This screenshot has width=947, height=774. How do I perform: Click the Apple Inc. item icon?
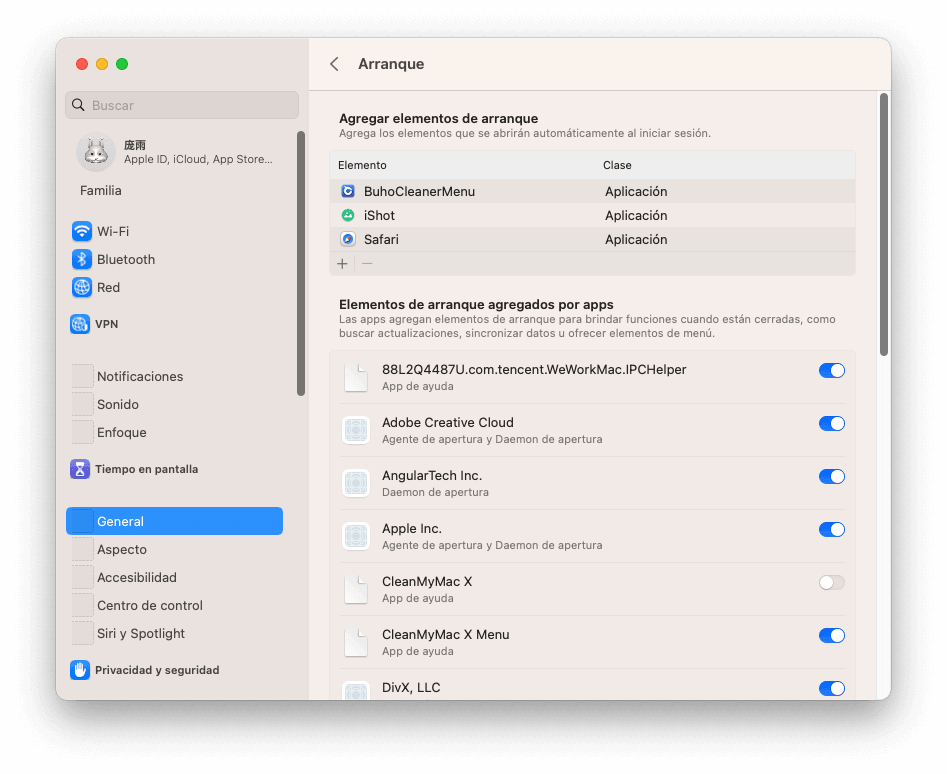pyautogui.click(x=356, y=537)
